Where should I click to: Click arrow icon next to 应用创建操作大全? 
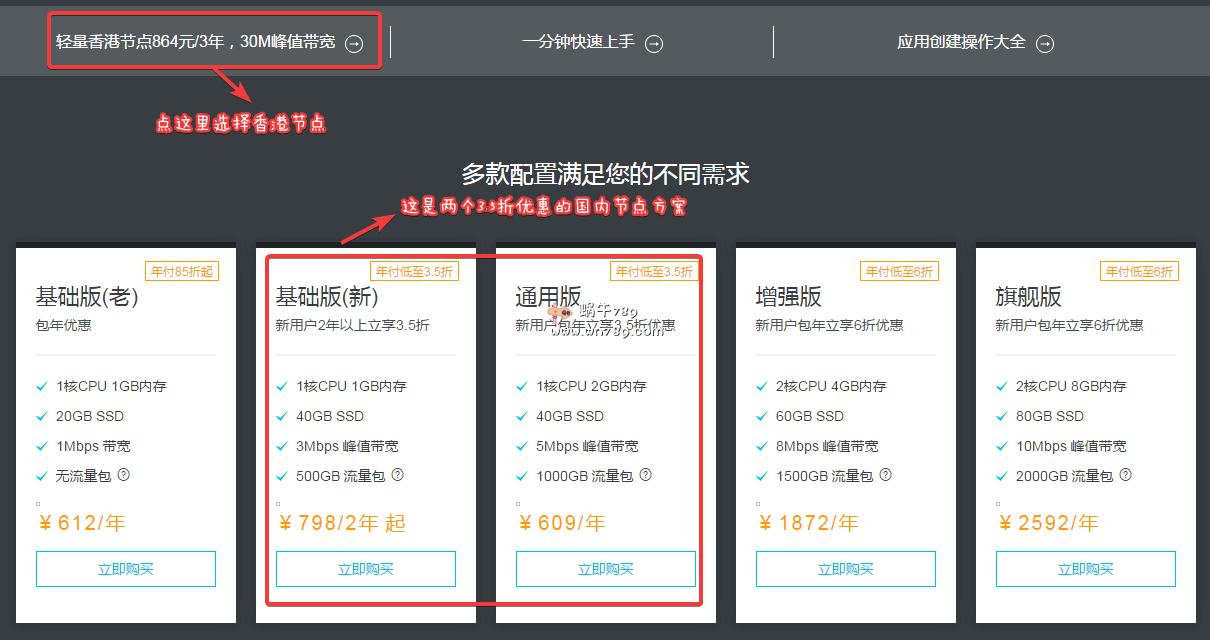point(1044,43)
